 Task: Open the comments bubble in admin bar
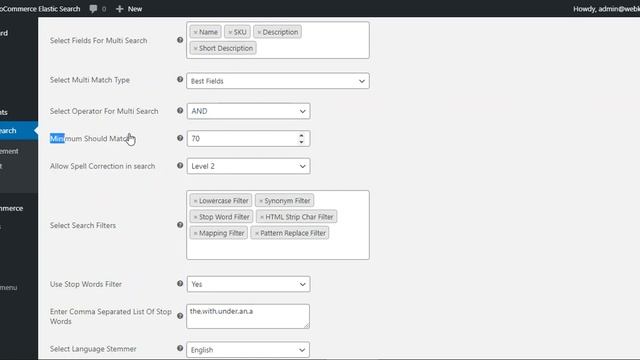[93, 9]
